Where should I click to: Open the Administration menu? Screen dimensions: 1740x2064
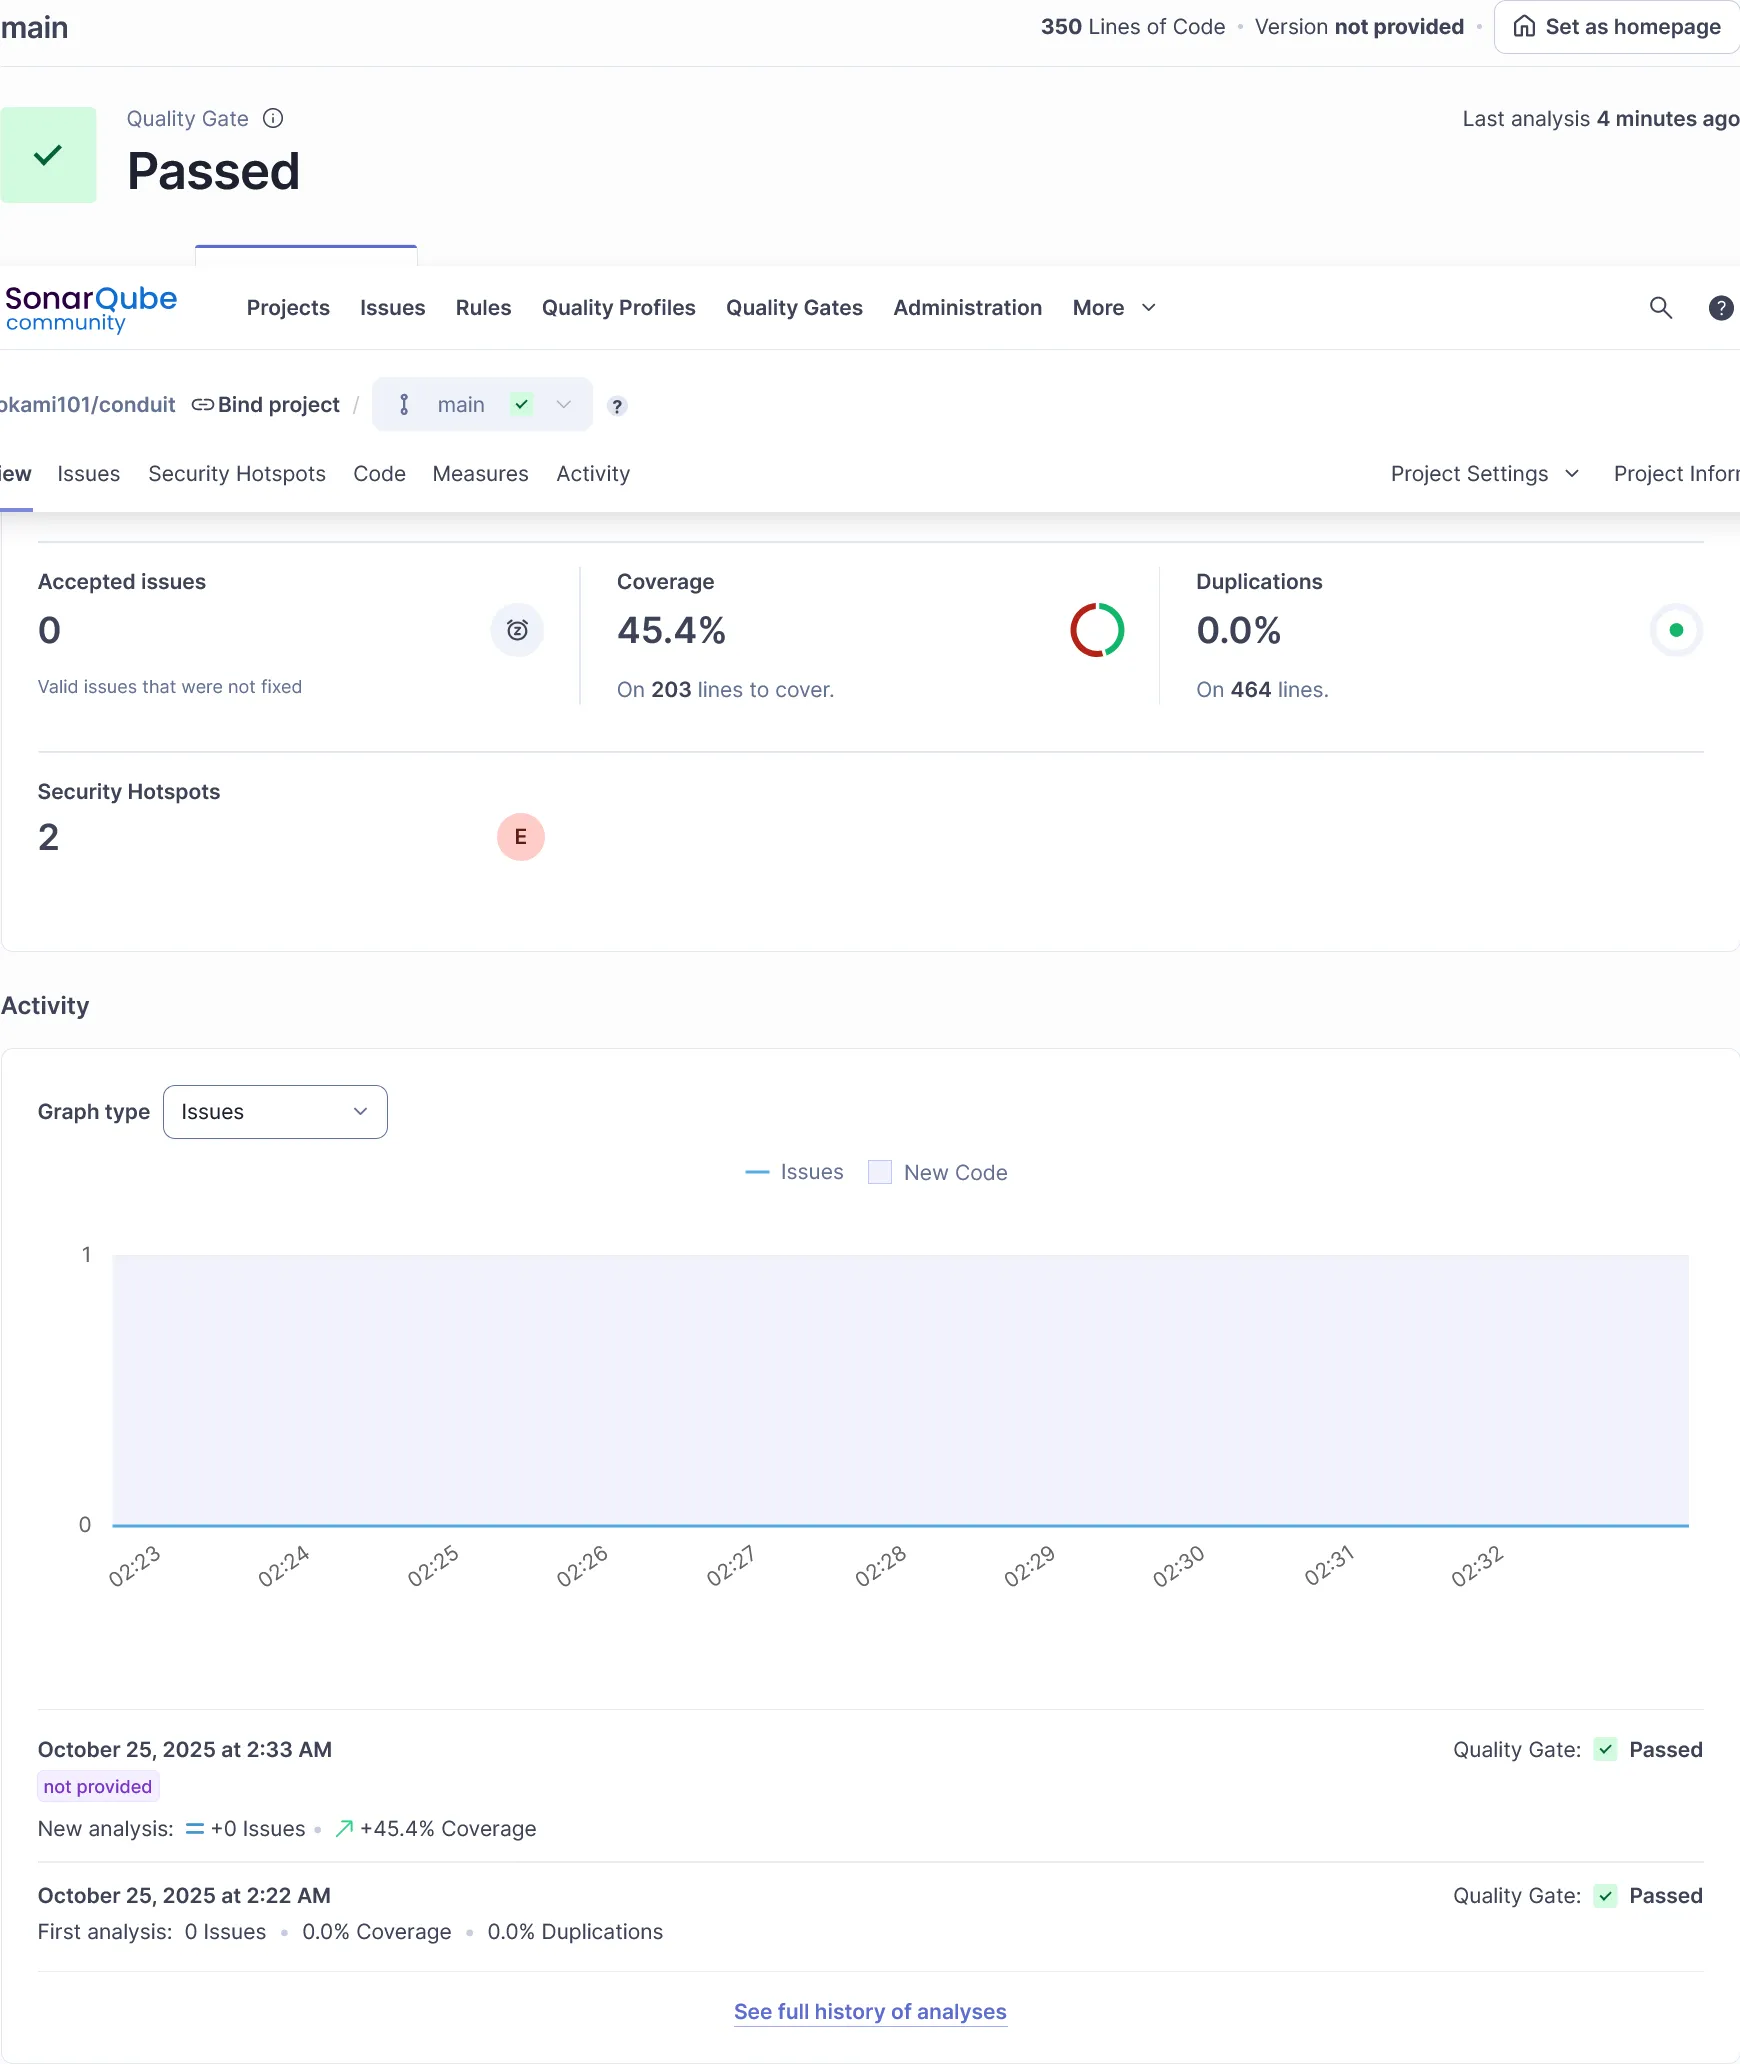tap(966, 308)
